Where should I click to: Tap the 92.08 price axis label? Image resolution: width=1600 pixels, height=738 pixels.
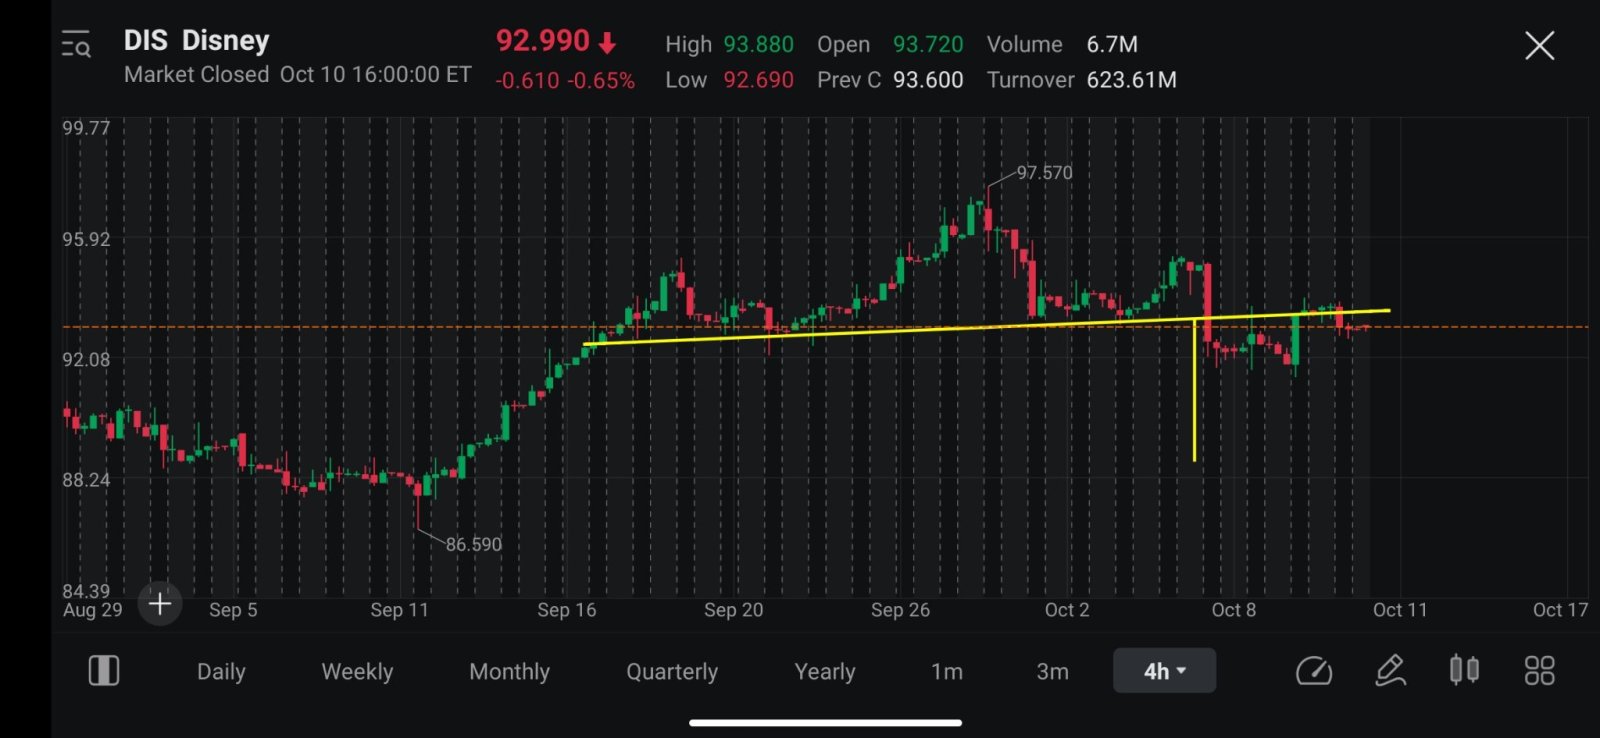tap(86, 359)
